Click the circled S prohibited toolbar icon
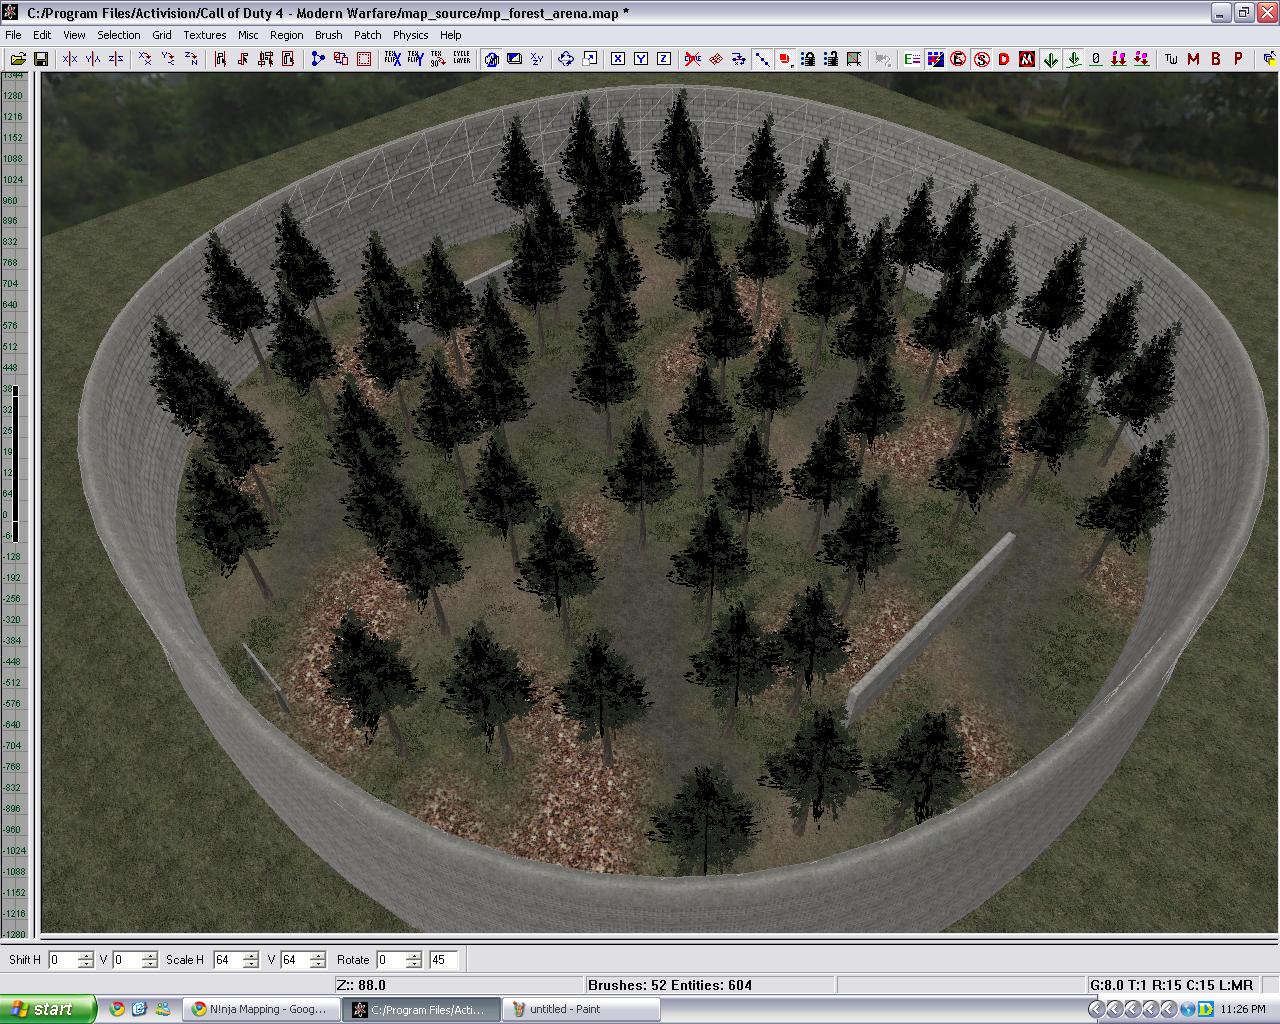1280x1024 pixels. (981, 59)
